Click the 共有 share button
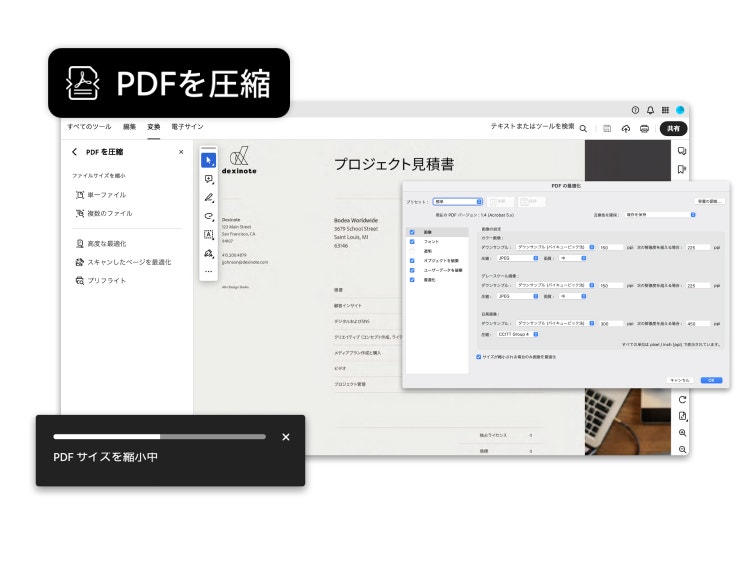This screenshot has height=563, width=750. (673, 128)
